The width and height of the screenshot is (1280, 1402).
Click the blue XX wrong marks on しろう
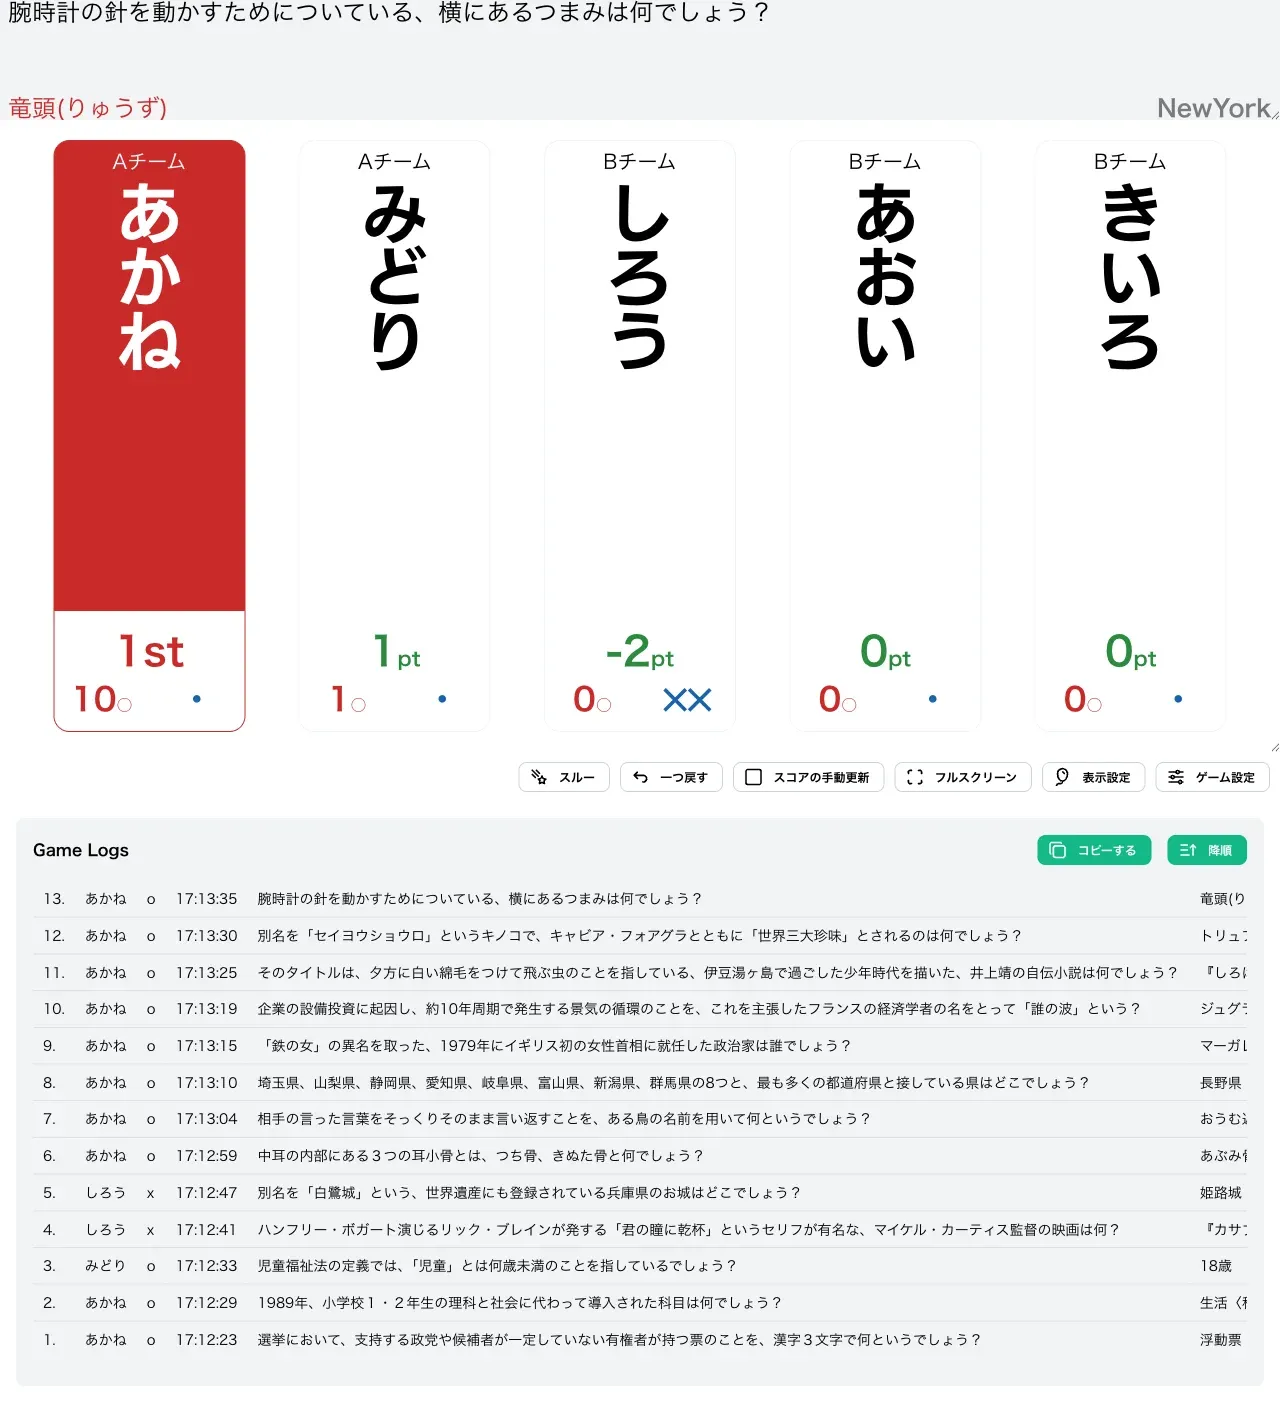[687, 700]
